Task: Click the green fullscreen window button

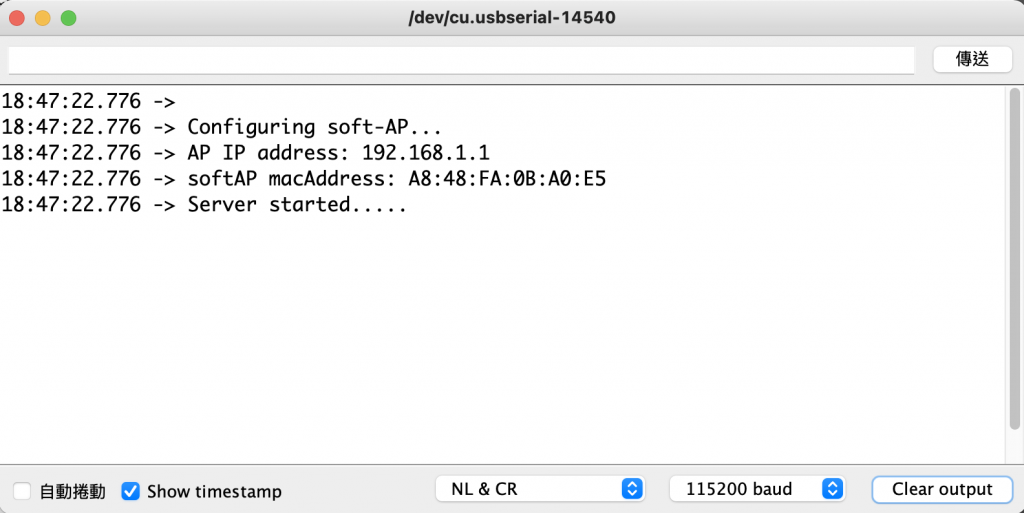Action: [x=69, y=18]
